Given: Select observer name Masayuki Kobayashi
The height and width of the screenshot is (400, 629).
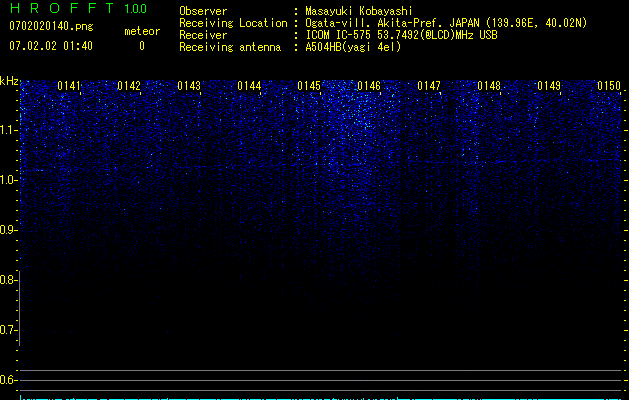Looking at the screenshot, I should tap(359, 12).
